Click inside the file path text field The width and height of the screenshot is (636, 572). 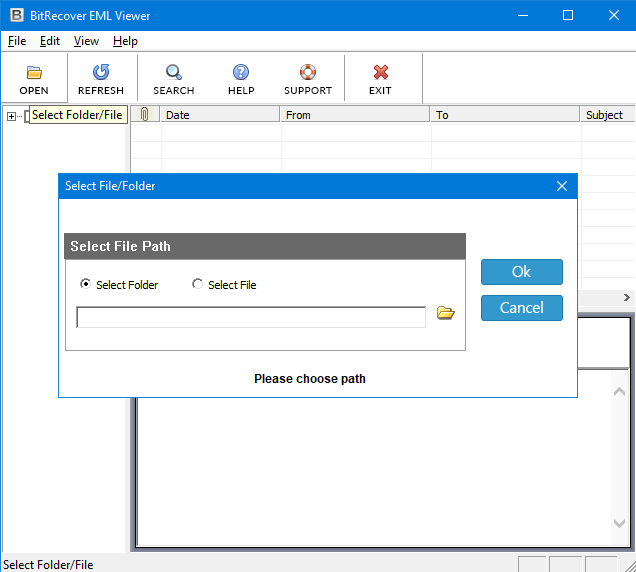(251, 317)
